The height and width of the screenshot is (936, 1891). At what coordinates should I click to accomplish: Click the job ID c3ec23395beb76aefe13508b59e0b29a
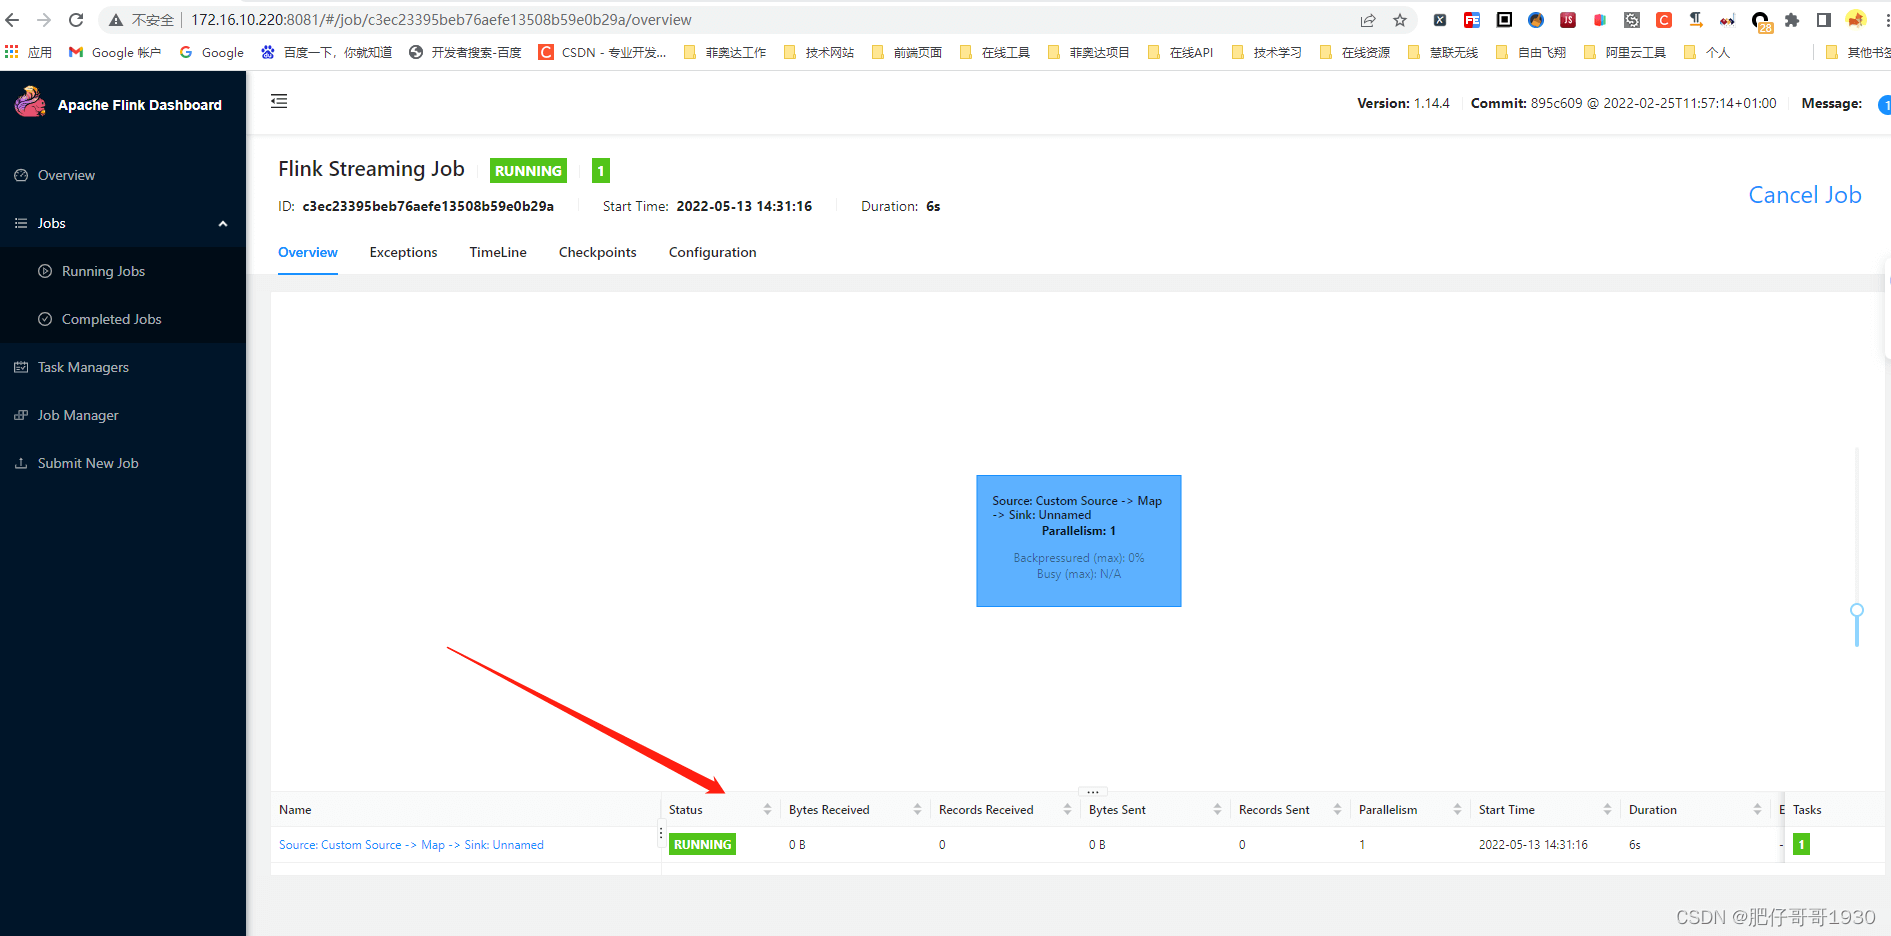pos(428,206)
